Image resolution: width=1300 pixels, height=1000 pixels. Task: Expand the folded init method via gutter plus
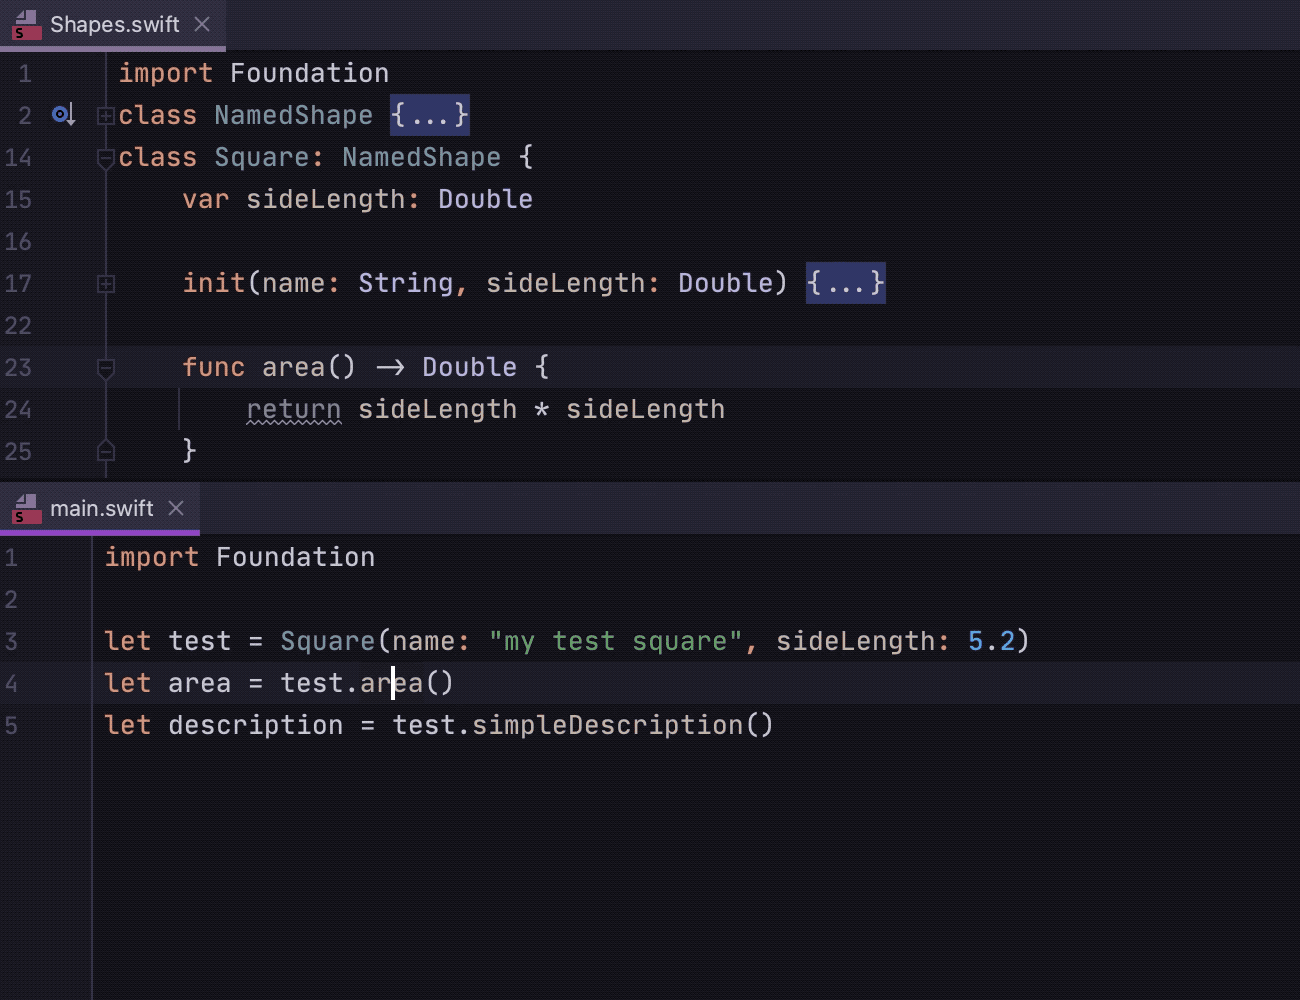[105, 284]
